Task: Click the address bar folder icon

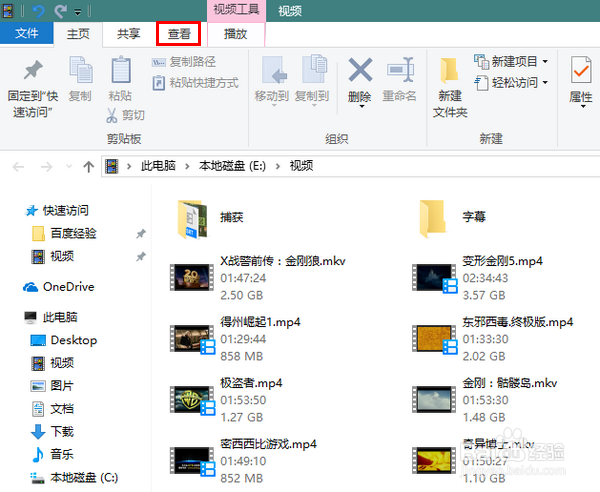Action: (x=112, y=166)
